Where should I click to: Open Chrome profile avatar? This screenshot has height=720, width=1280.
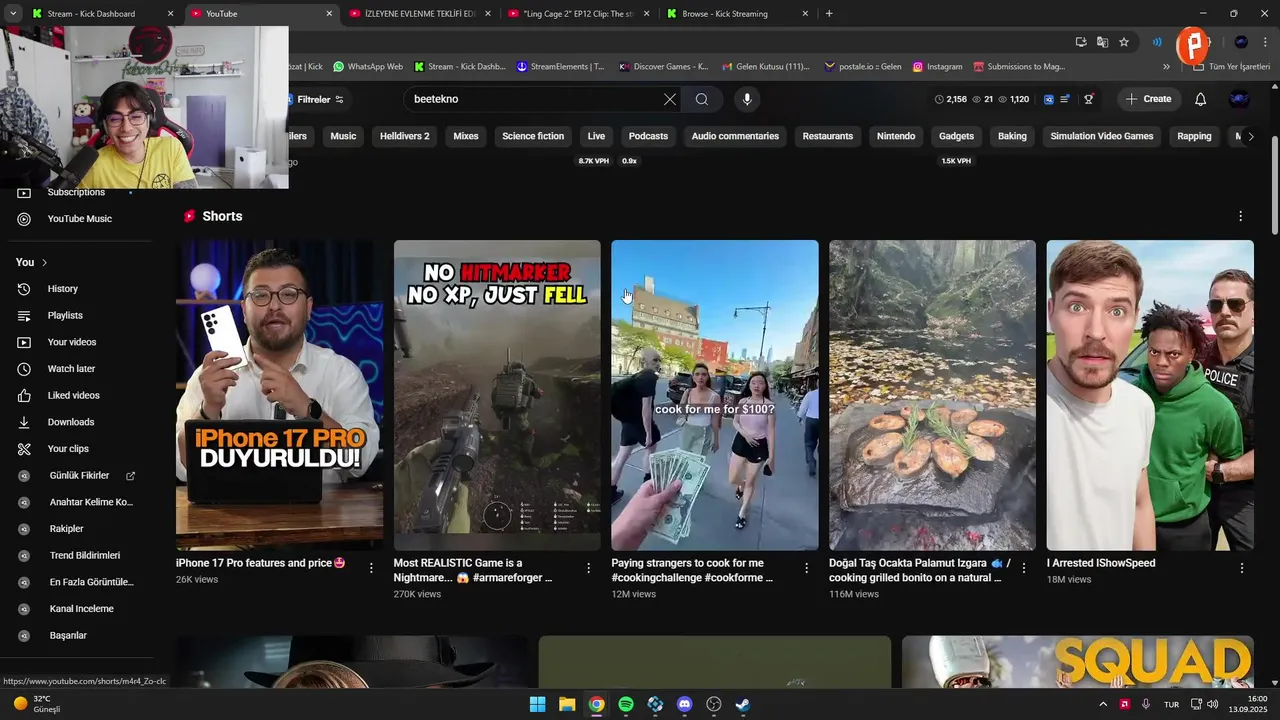click(1241, 42)
